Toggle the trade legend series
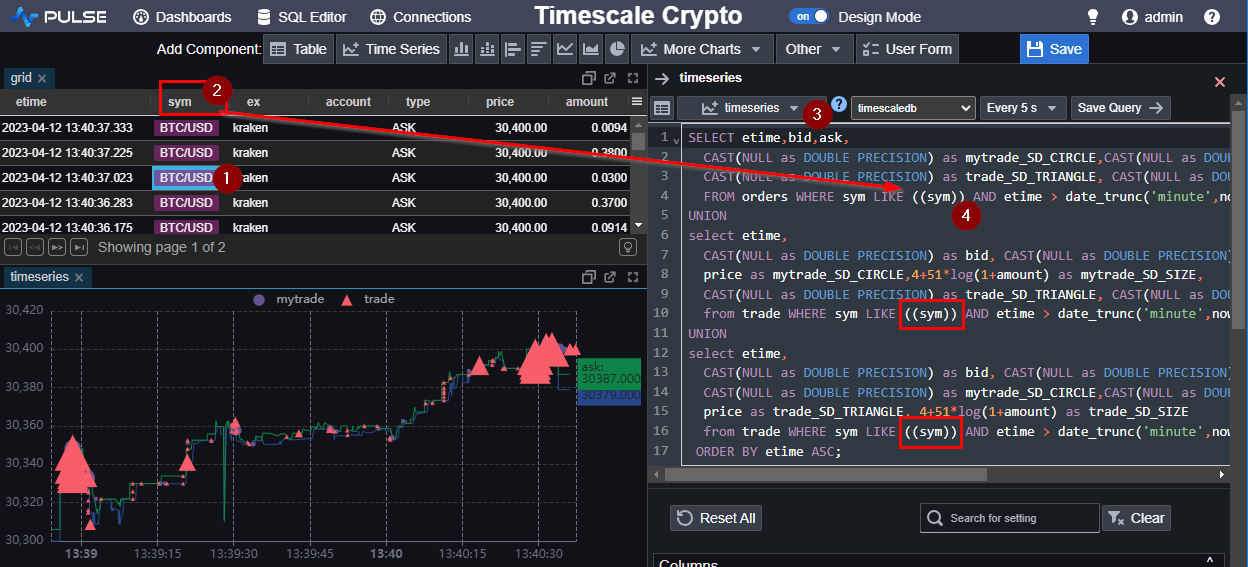This screenshot has height=567, width=1248. (x=368, y=299)
